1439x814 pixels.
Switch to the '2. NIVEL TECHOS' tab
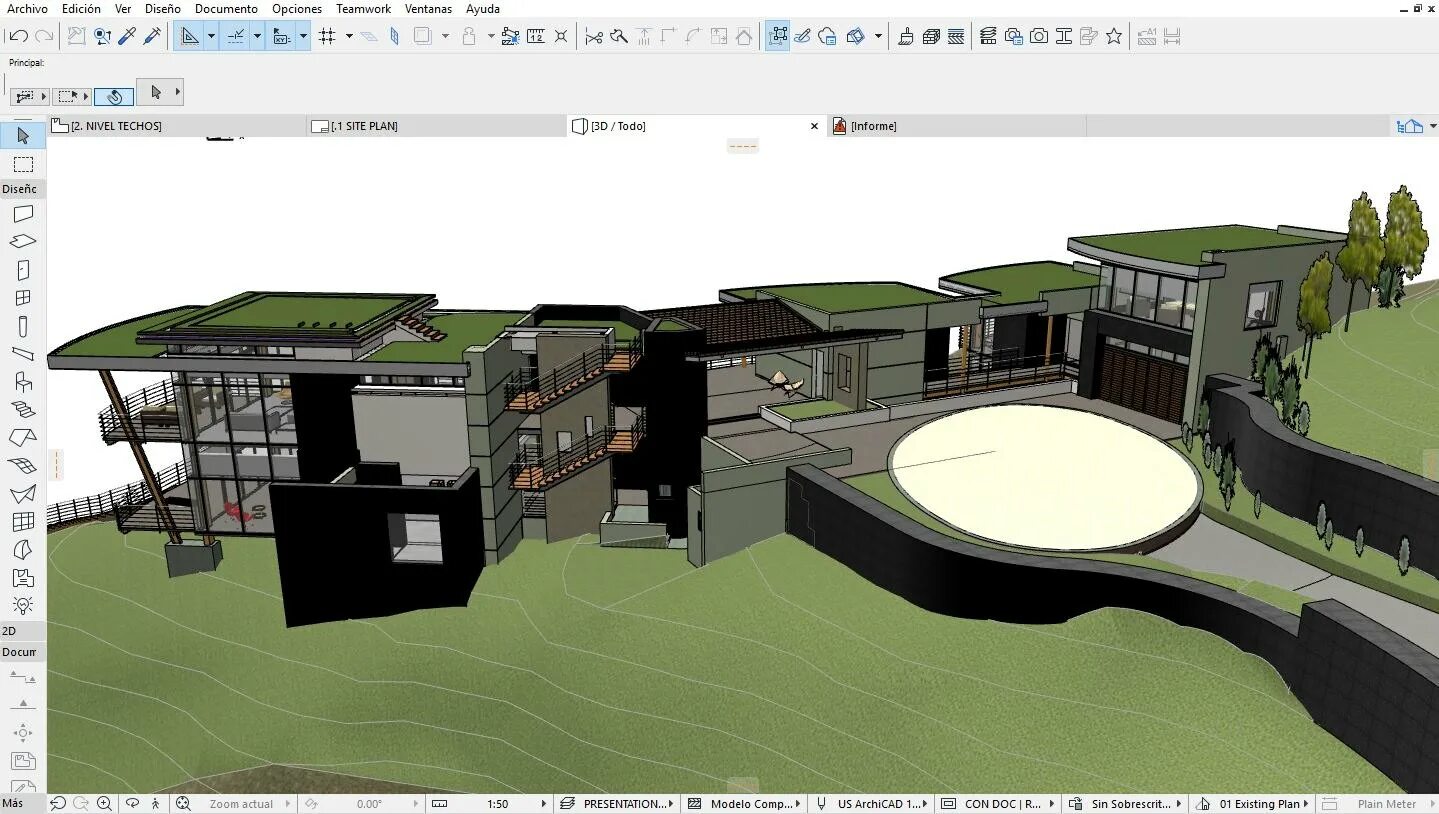(x=177, y=126)
